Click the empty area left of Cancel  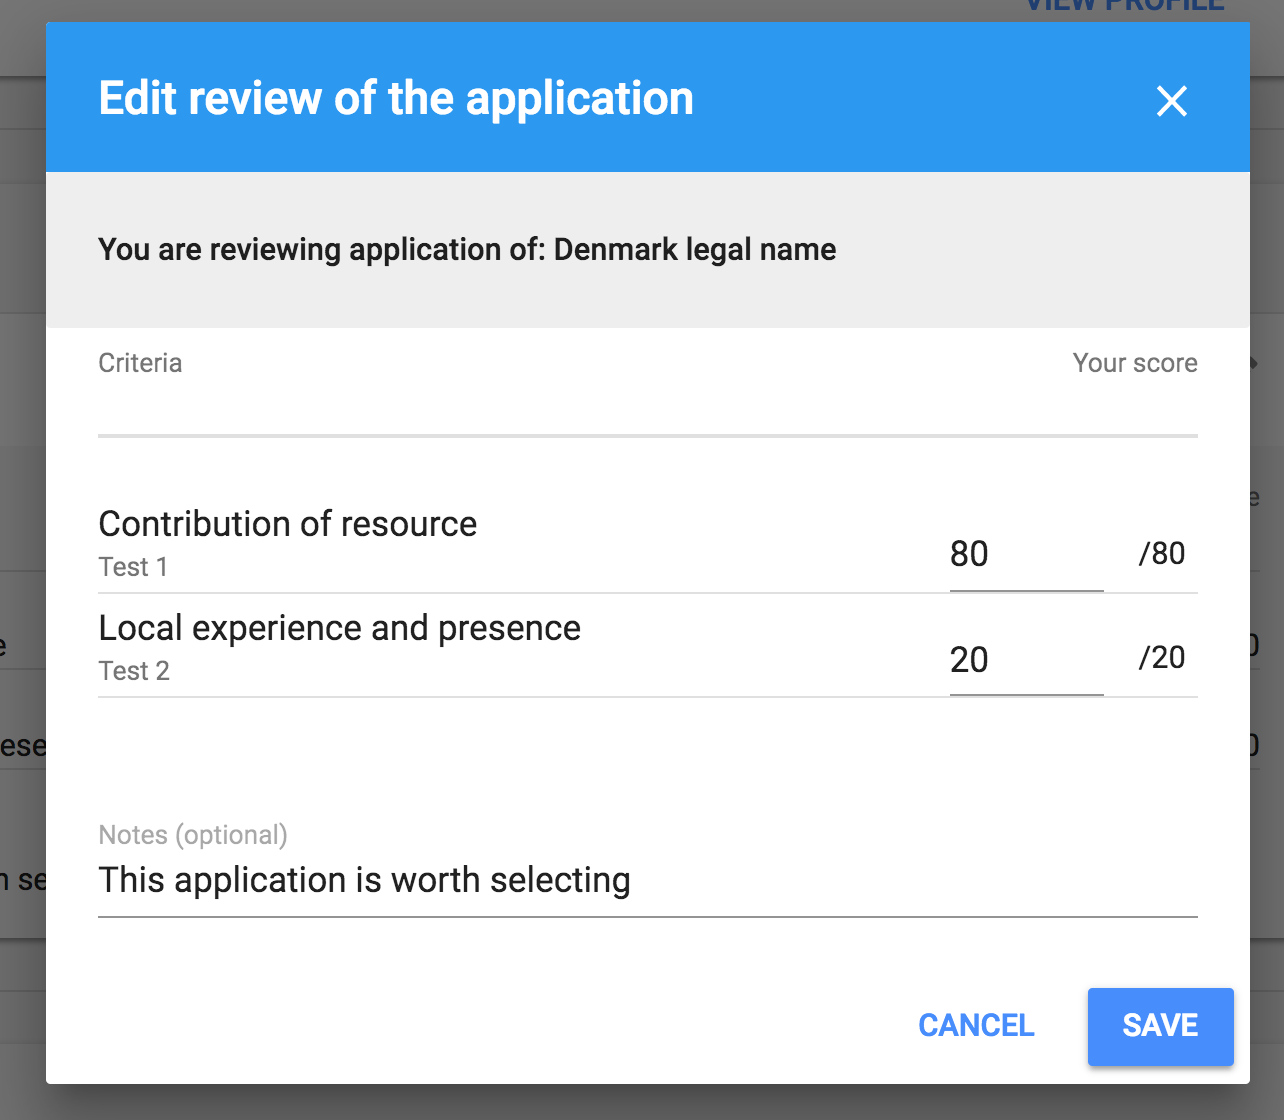click(x=500, y=1026)
